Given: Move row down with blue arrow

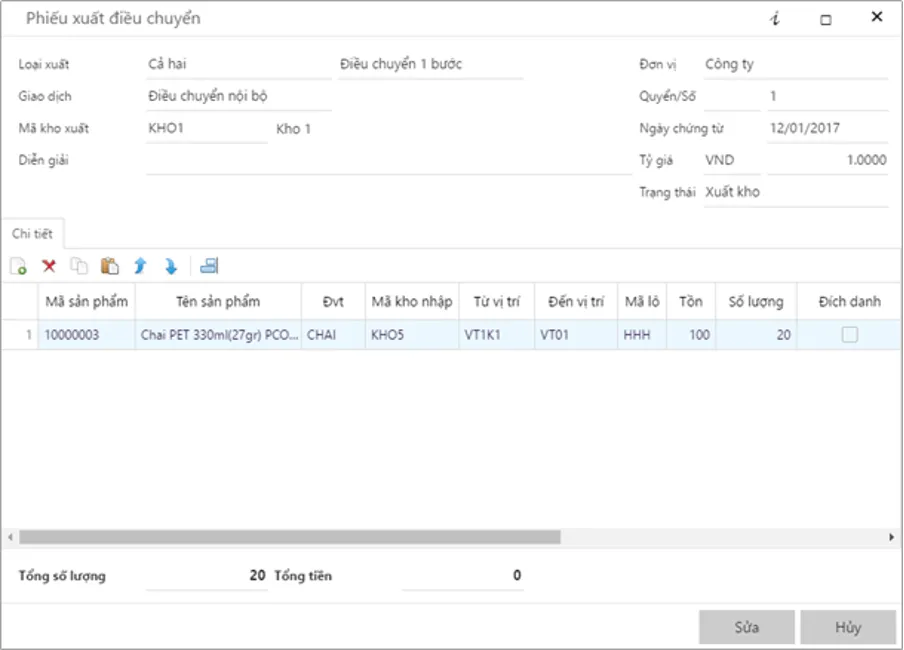Looking at the screenshot, I should (x=171, y=266).
